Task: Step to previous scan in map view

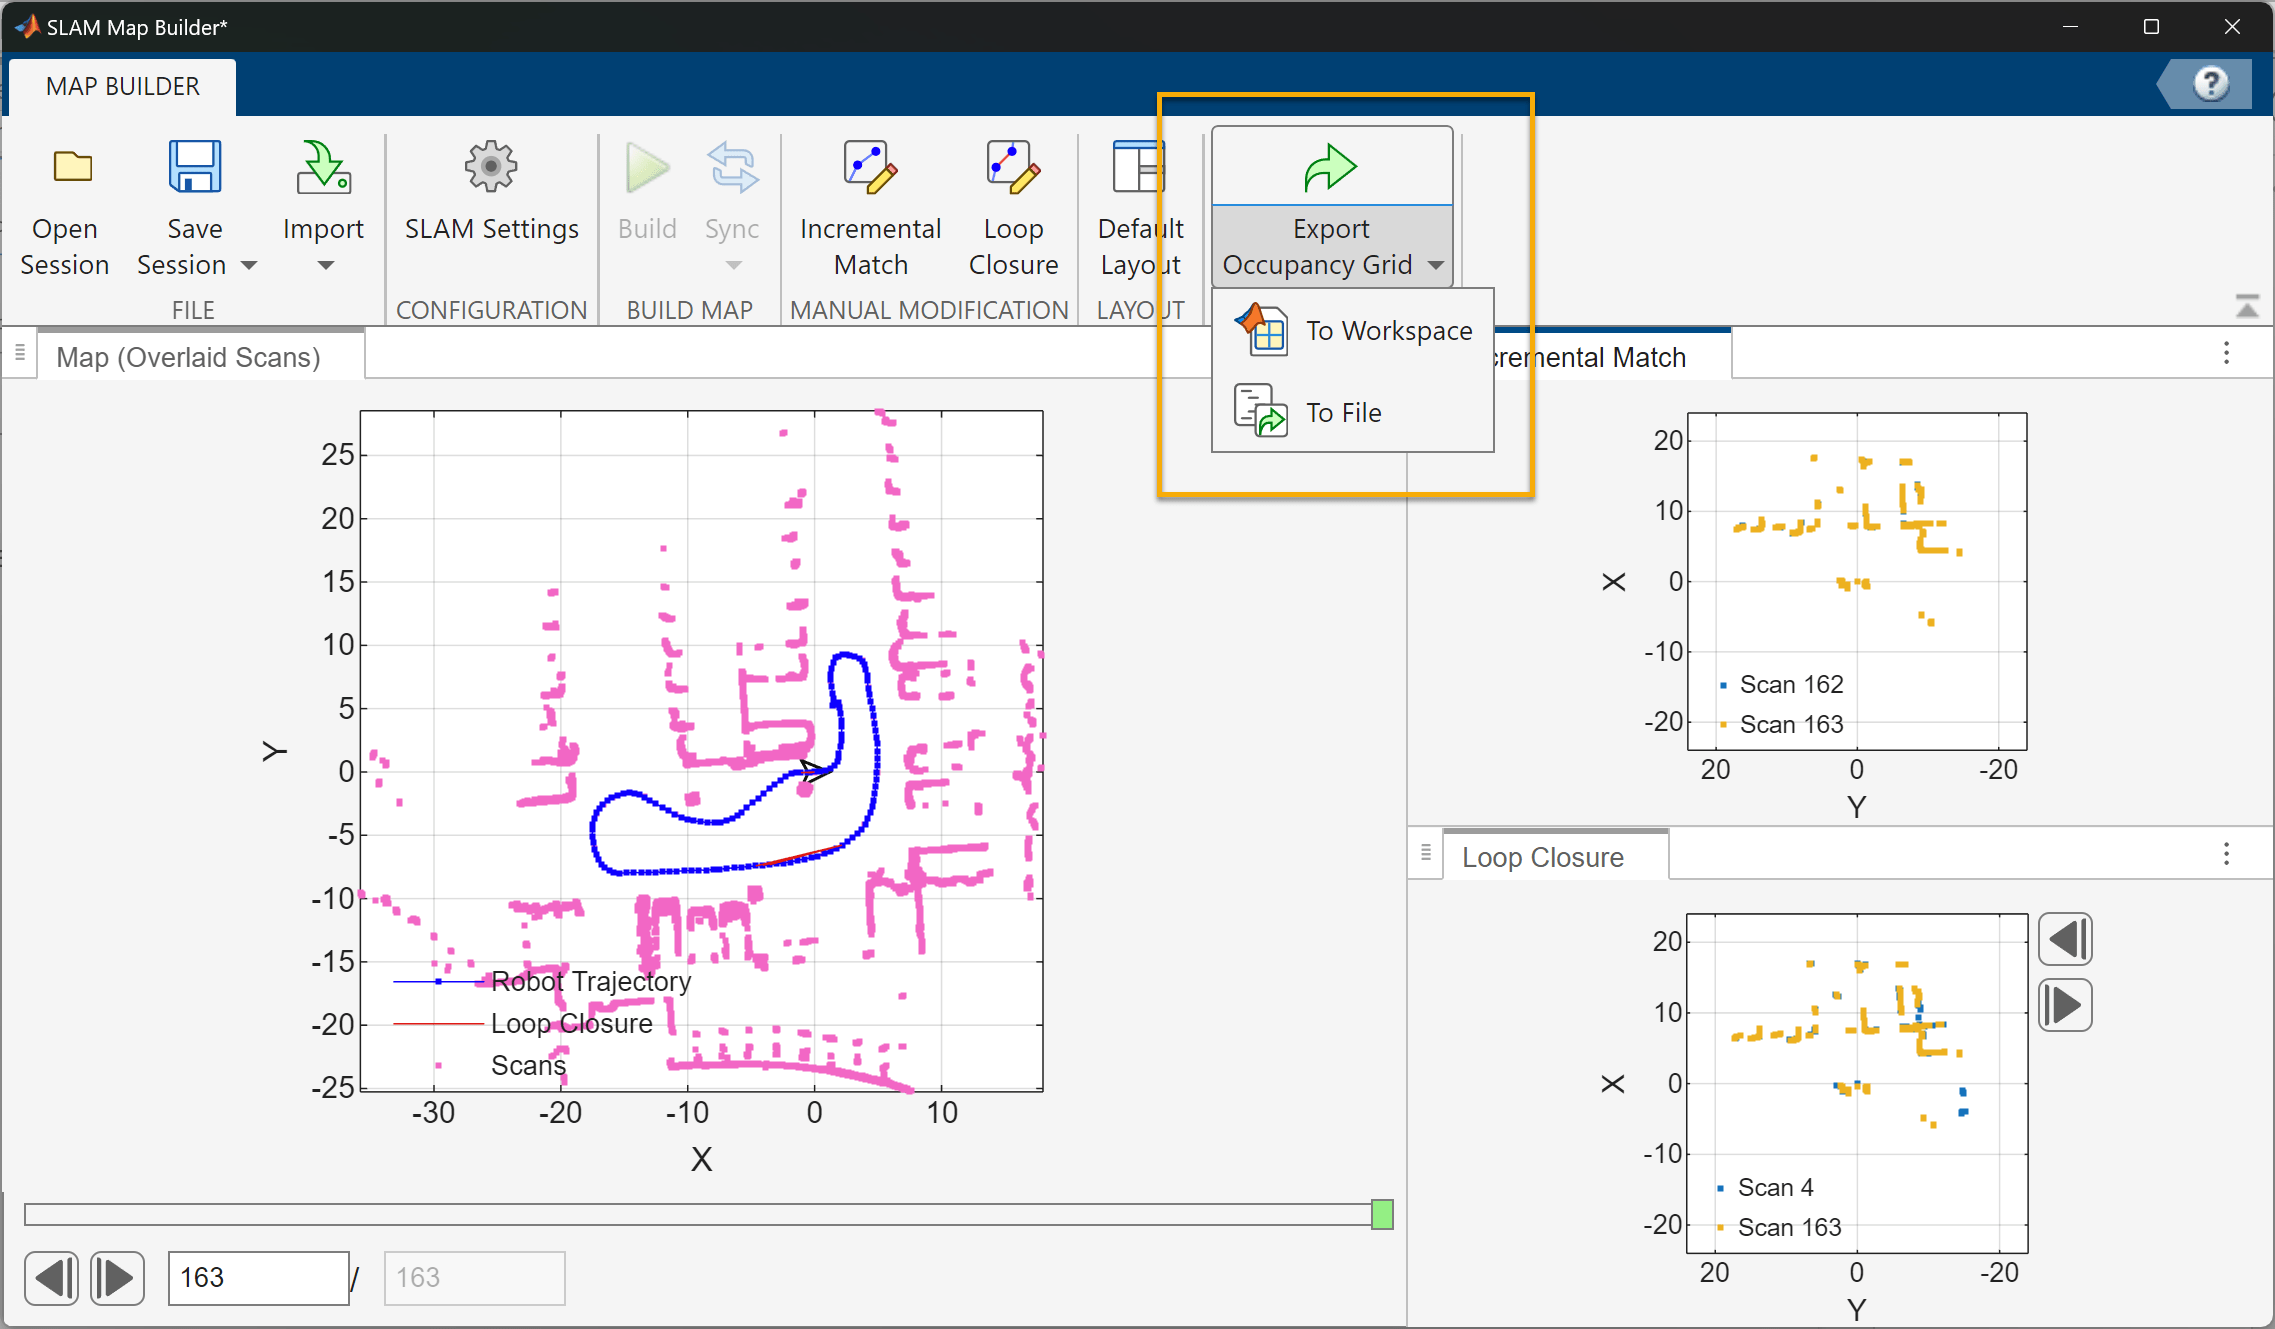Action: (51, 1277)
